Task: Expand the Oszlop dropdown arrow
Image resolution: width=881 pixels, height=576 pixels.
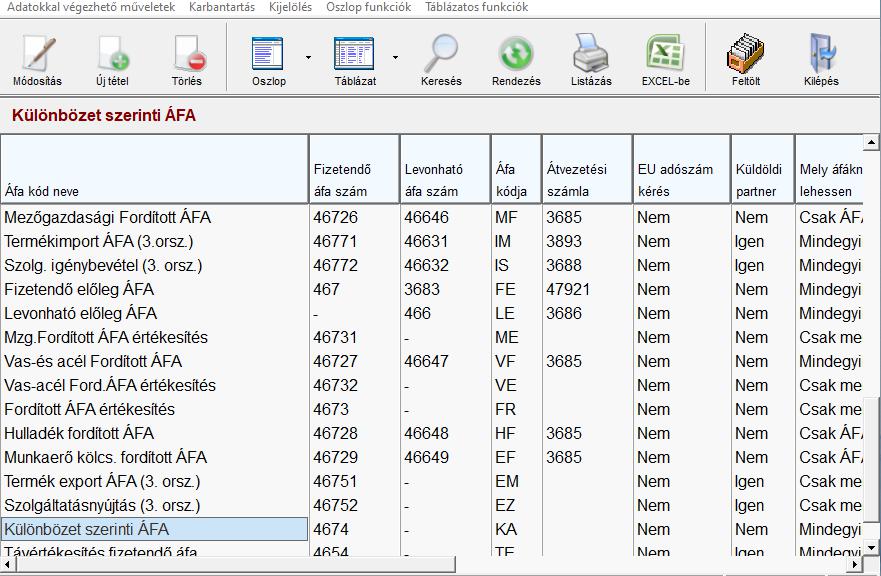Action: click(x=308, y=58)
